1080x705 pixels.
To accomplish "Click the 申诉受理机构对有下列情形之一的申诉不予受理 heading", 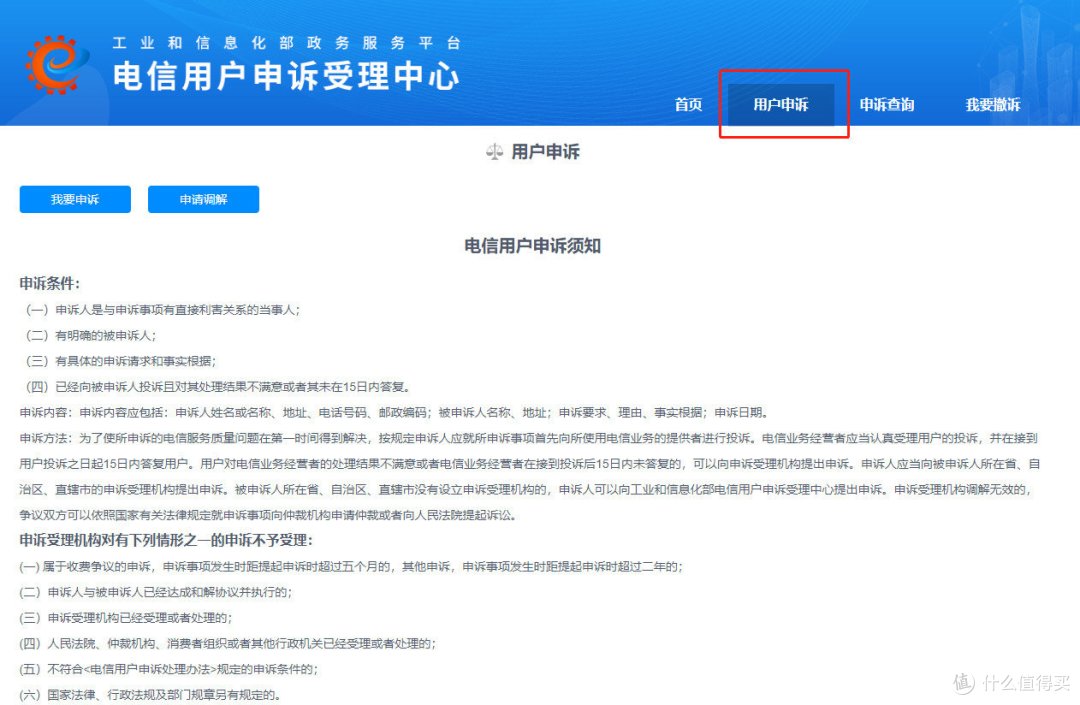I will click(x=166, y=540).
